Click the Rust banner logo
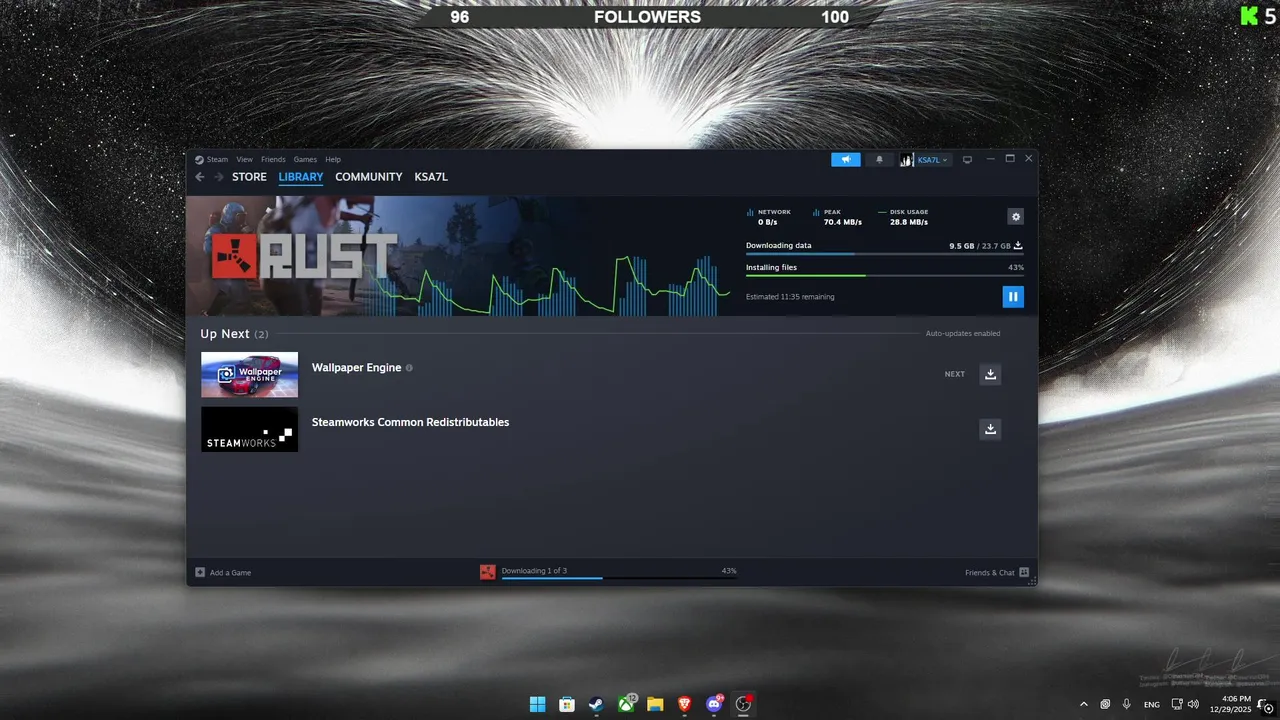1280x720 pixels. point(305,256)
